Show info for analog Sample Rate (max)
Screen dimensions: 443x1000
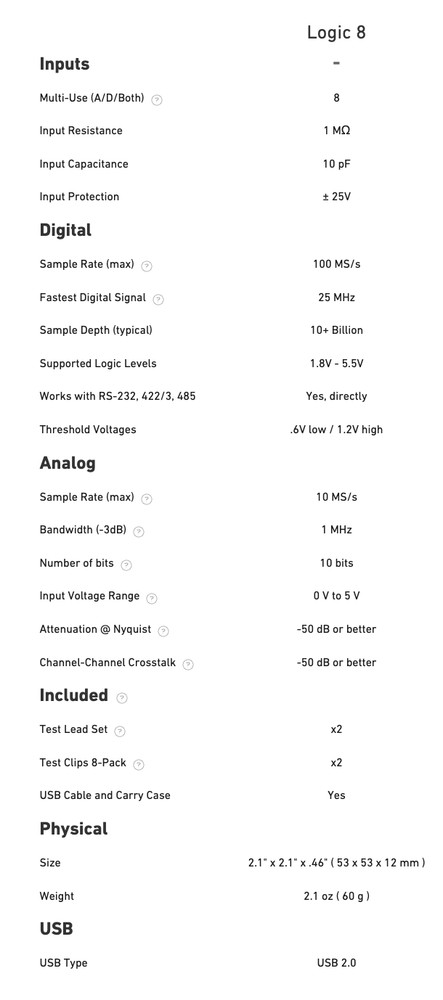[147, 499]
